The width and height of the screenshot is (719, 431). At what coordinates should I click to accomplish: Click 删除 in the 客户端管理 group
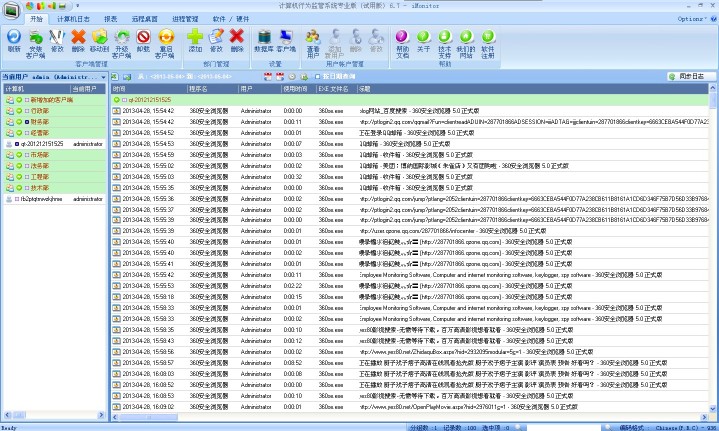(78, 41)
